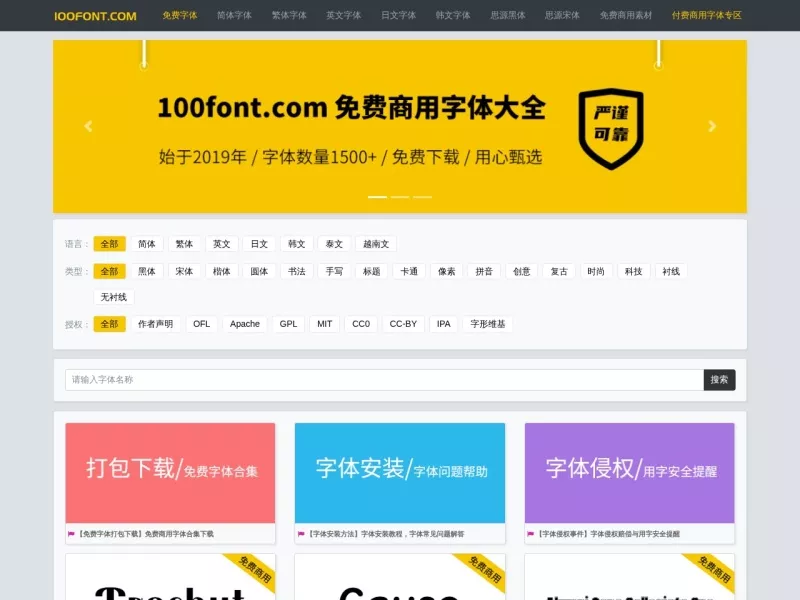This screenshot has width=800, height=600.
Task: Filter license by IPA
Action: click(444, 324)
